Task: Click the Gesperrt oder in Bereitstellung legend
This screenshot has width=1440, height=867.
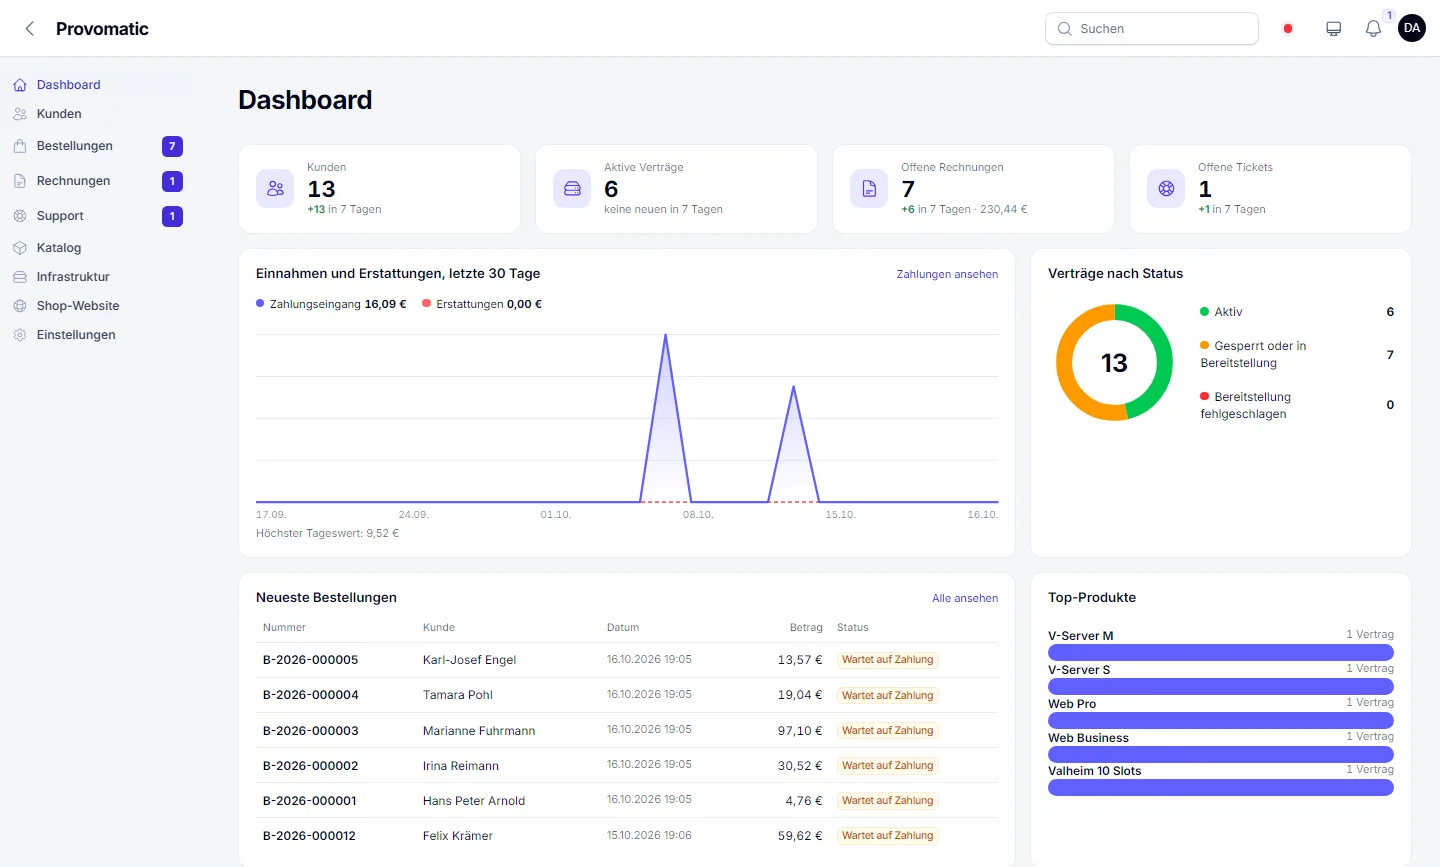Action: tap(1253, 354)
